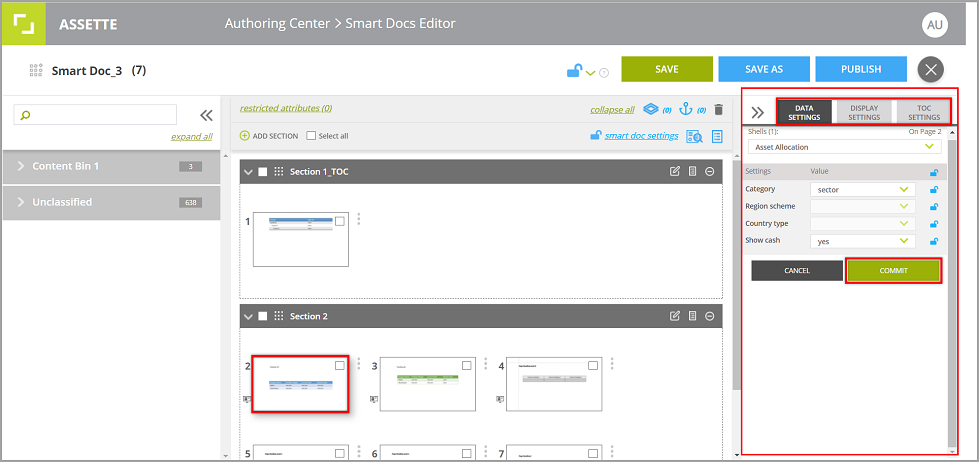Close the editor with the round X

click(x=930, y=69)
